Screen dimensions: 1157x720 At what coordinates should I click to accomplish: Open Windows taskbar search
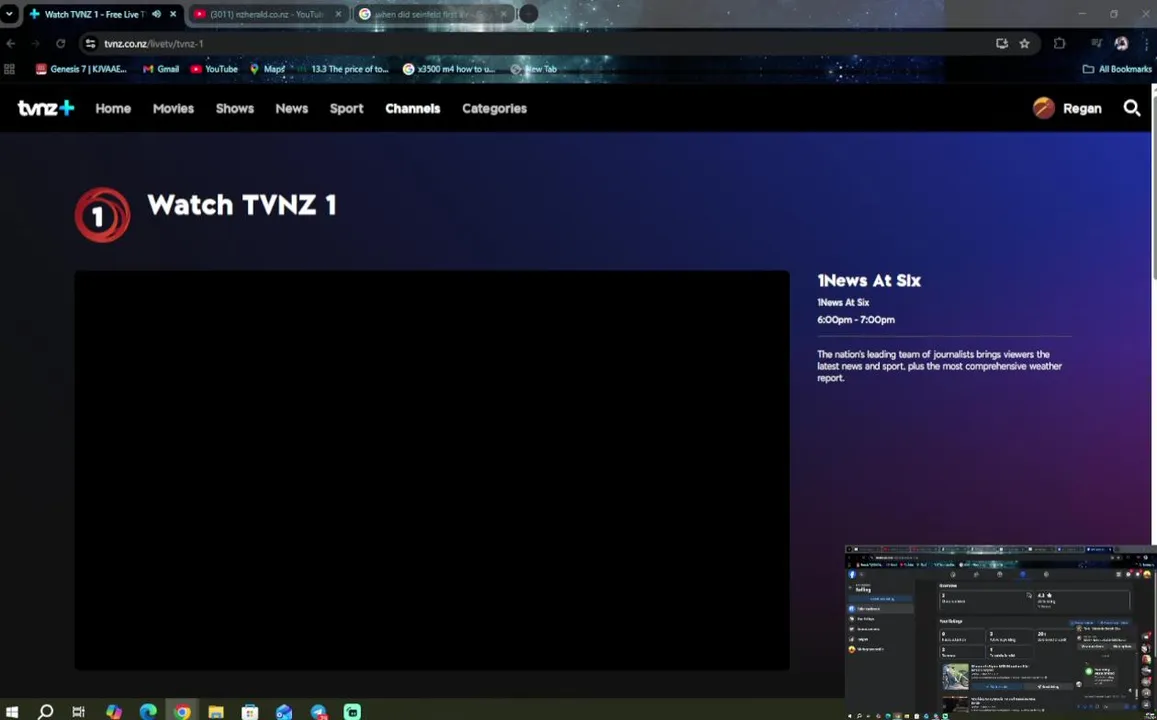46,711
